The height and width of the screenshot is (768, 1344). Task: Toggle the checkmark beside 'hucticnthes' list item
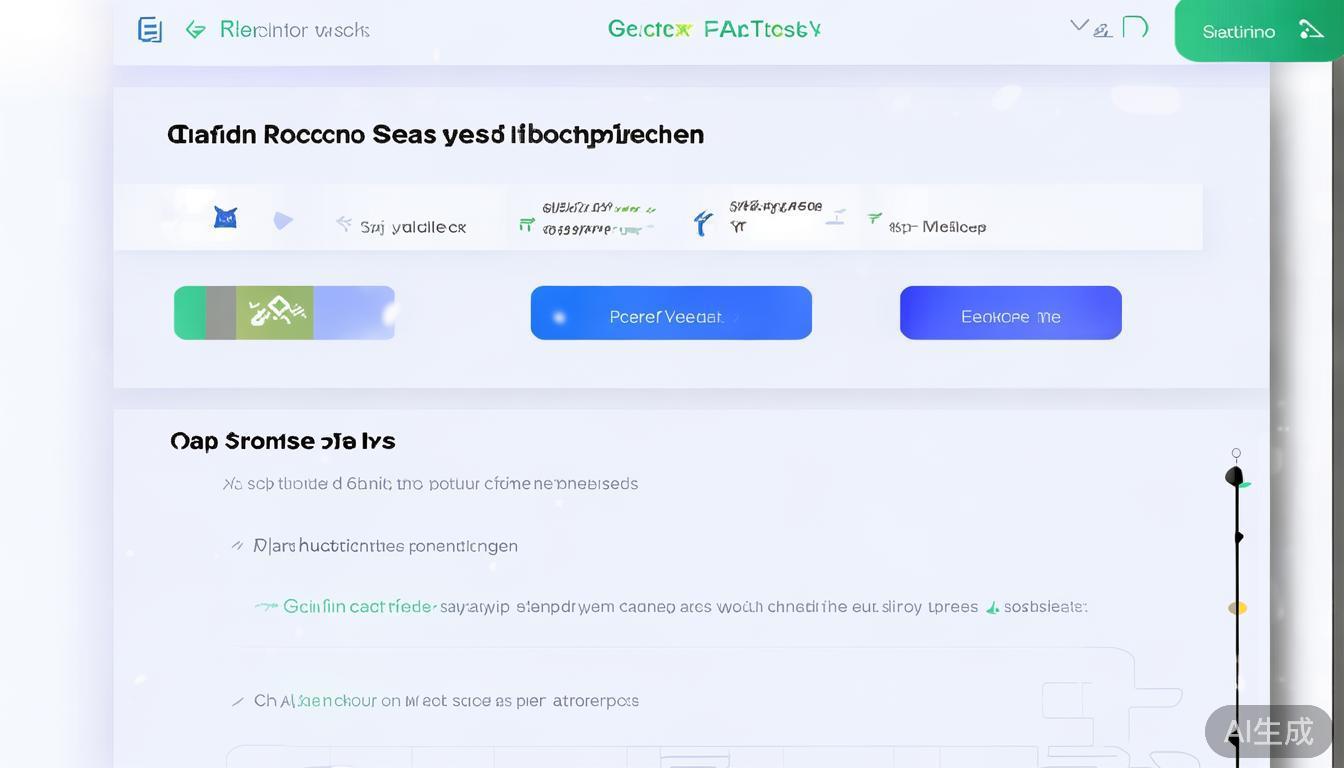[237, 545]
